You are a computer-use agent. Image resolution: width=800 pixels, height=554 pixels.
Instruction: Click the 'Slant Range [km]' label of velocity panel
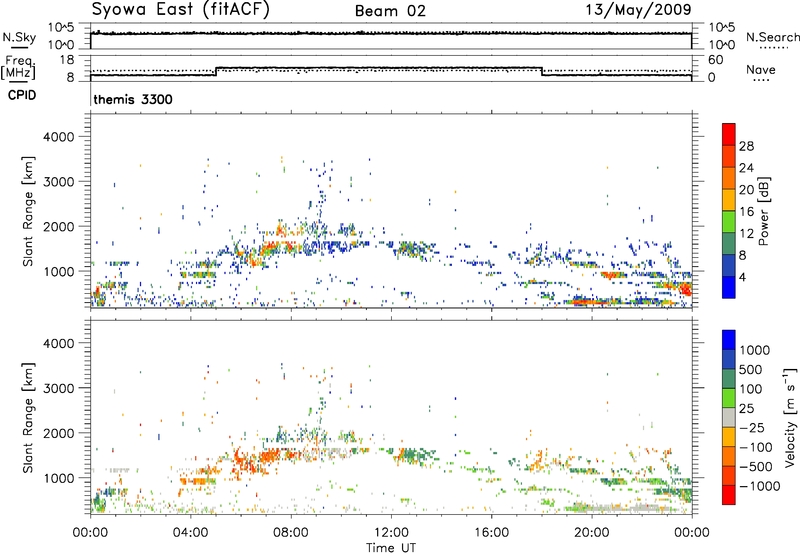tap(29, 418)
